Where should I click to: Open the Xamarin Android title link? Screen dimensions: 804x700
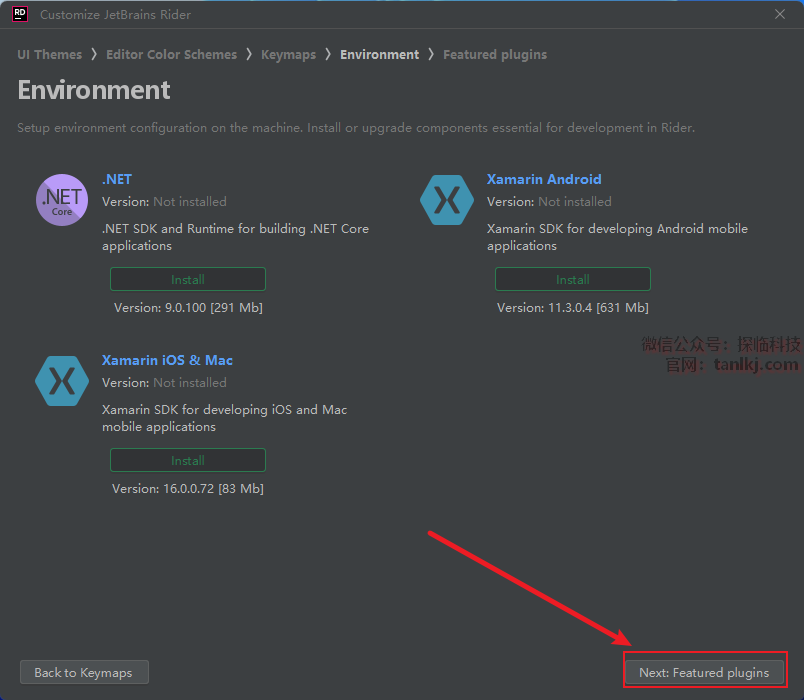tap(544, 179)
